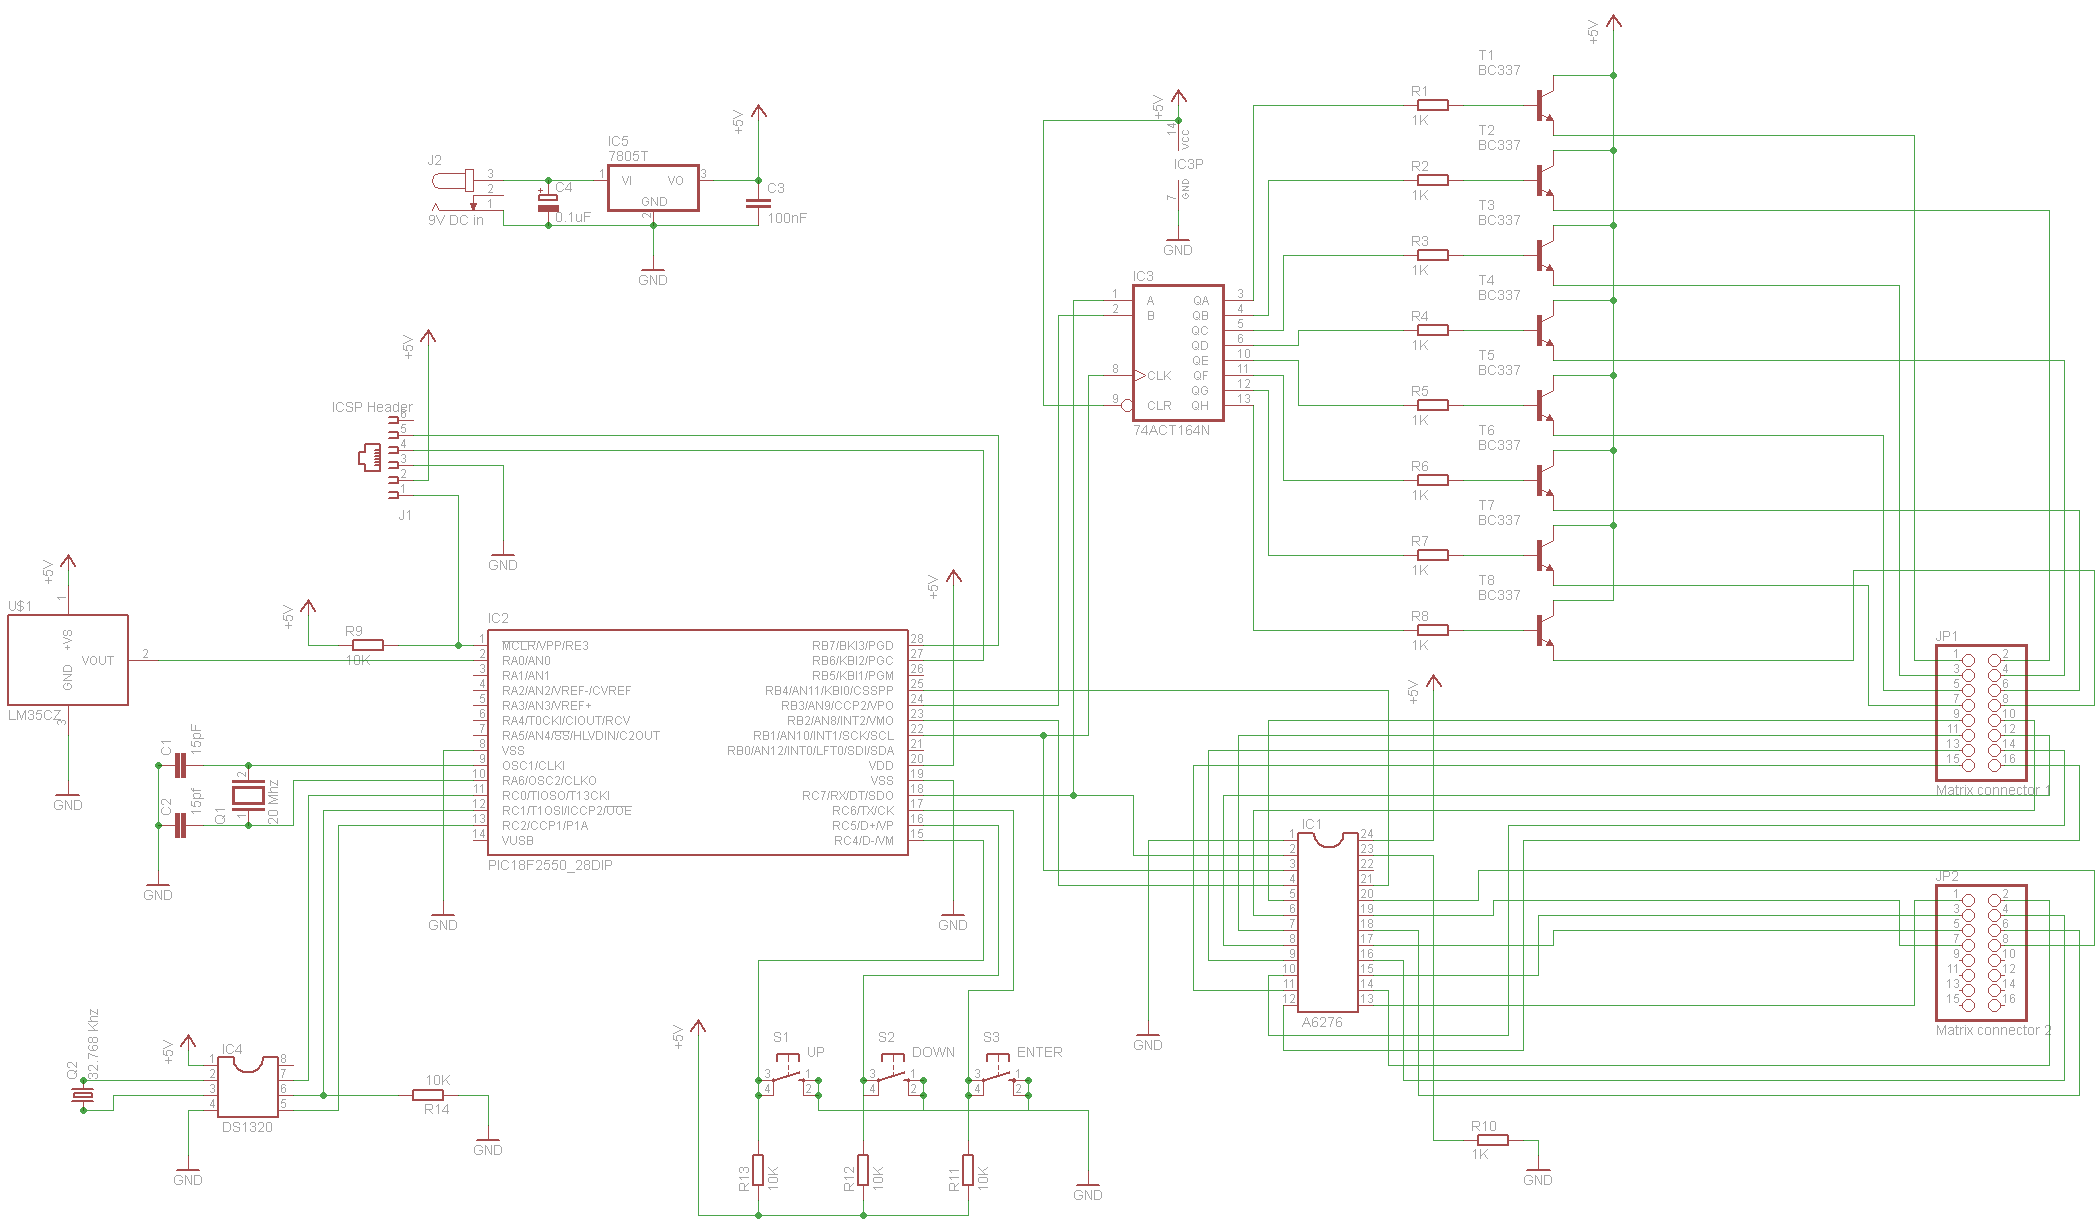Click the "Matrix connector 2" text
Screen dimensions: 2096x1230
(x=1993, y=1030)
